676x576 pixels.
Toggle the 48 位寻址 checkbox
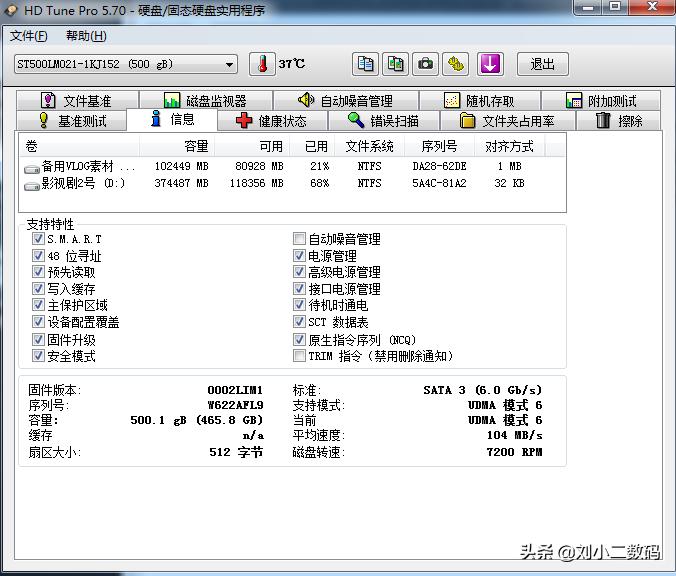pos(38,255)
